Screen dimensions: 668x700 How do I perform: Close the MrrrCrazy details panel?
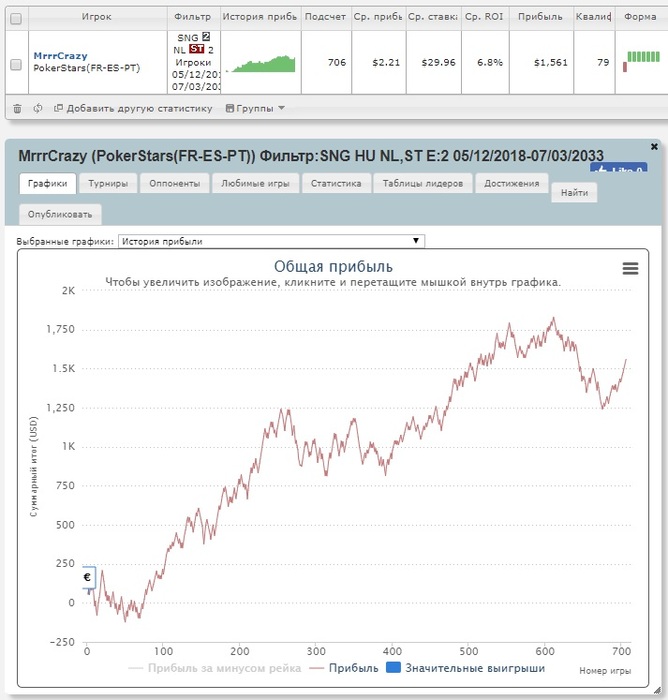(x=654, y=146)
